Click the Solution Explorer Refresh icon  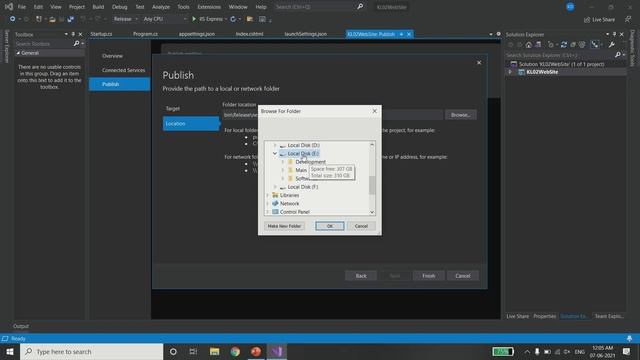(564, 44)
